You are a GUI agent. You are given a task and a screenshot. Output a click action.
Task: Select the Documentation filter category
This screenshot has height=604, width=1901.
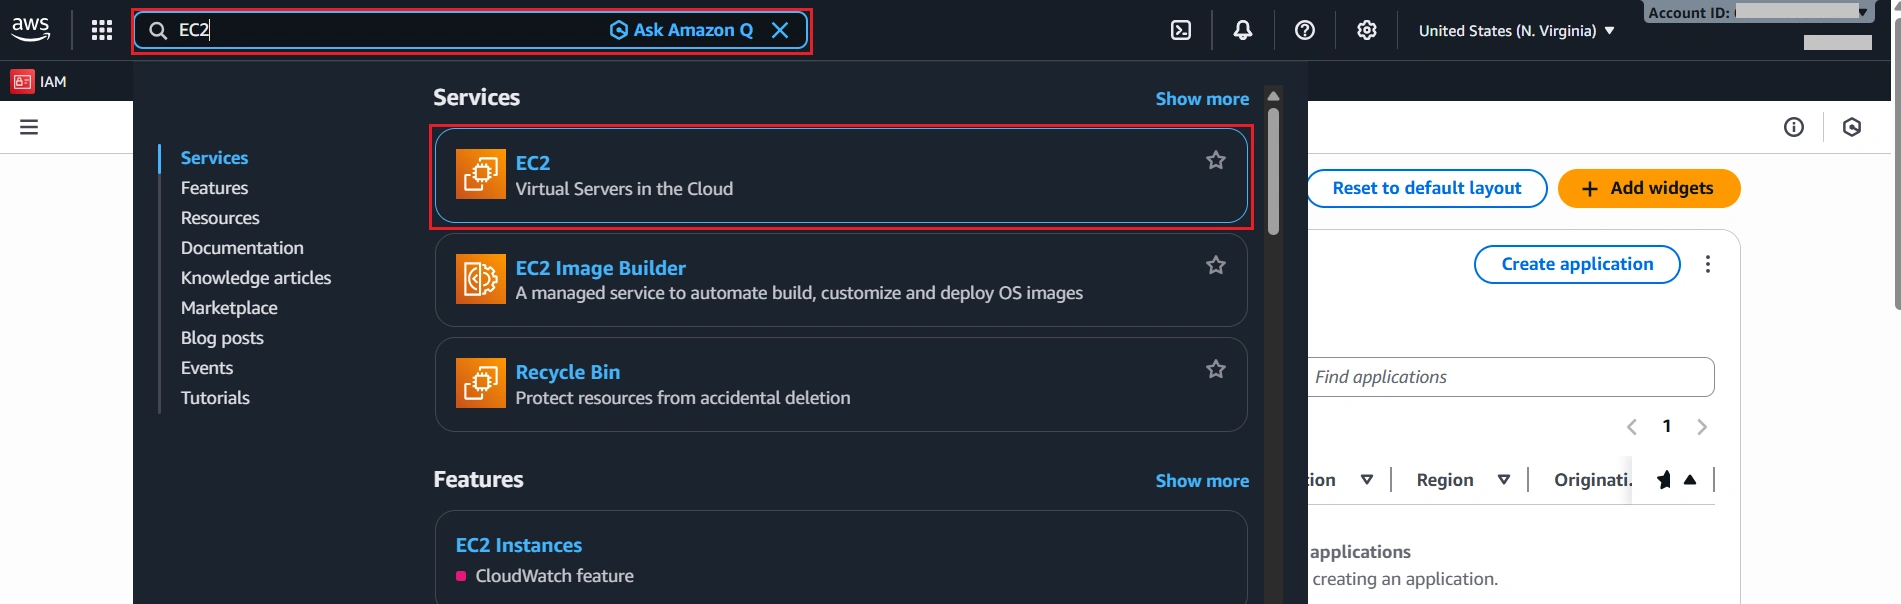242,248
